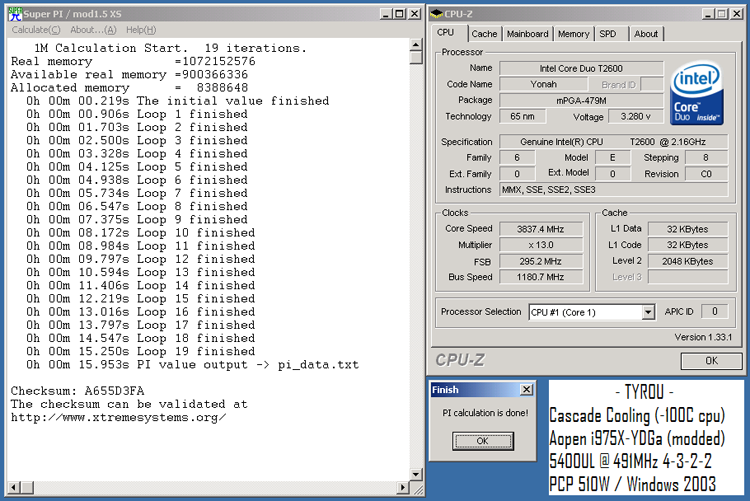Image resolution: width=750 pixels, height=501 pixels.
Task: Switch to the Mainboard tab
Action: pos(528,34)
